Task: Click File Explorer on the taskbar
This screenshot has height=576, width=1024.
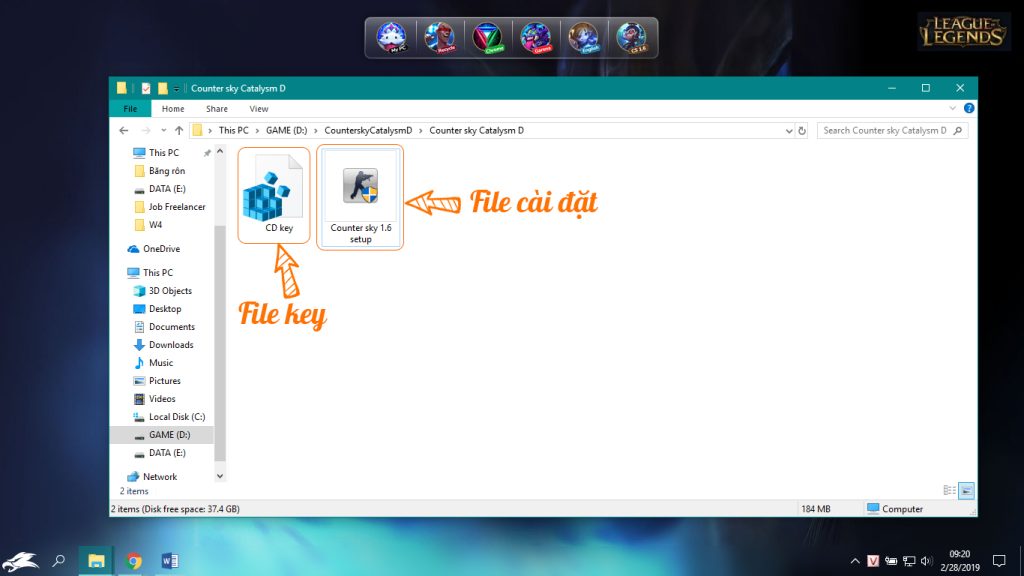Action: tap(97, 560)
